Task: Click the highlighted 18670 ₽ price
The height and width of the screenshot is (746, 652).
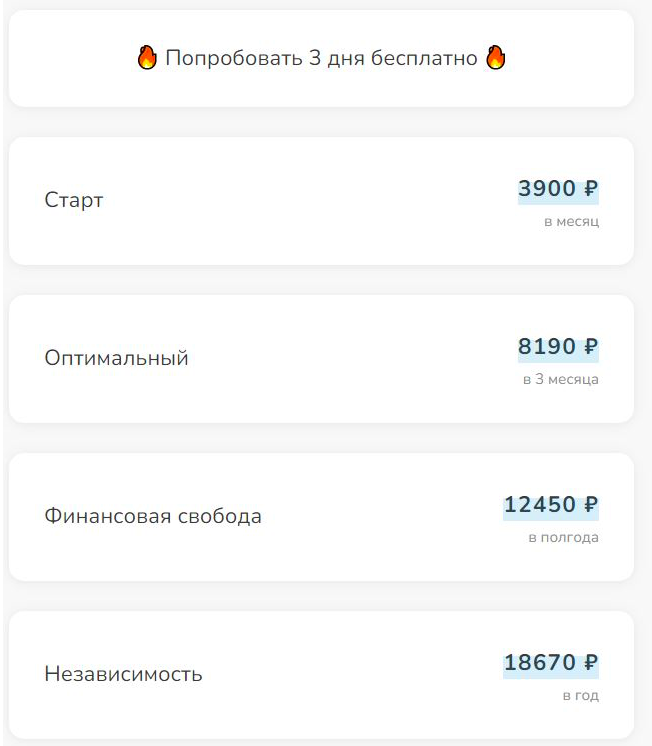Action: [x=551, y=663]
